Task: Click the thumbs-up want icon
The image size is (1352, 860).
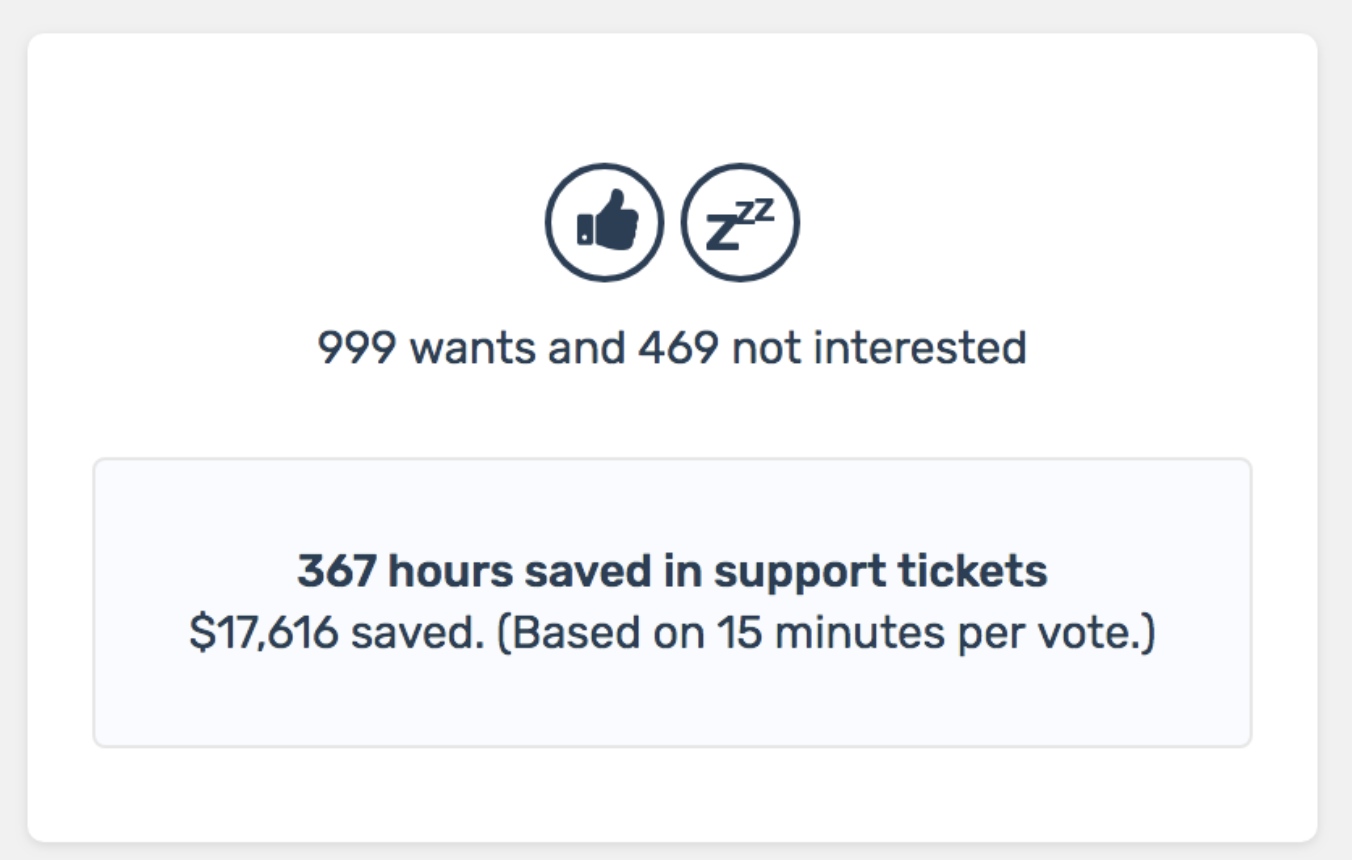Action: [x=604, y=222]
